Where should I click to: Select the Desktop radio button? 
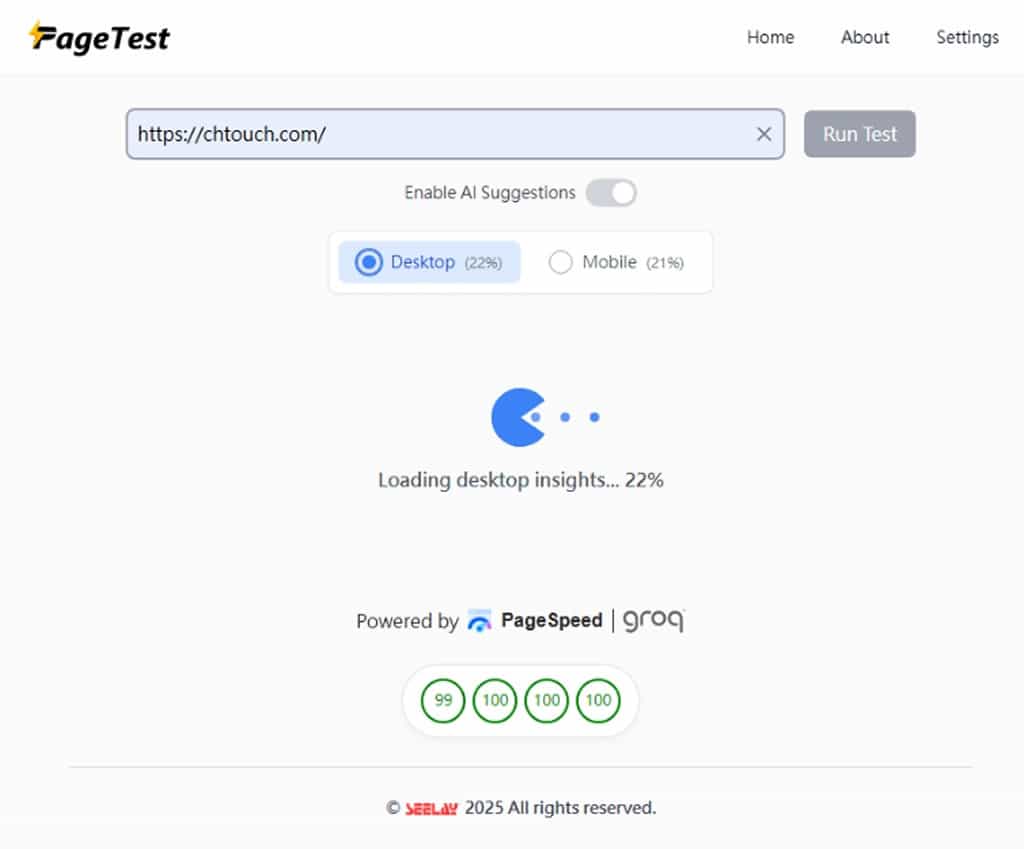pos(371,262)
